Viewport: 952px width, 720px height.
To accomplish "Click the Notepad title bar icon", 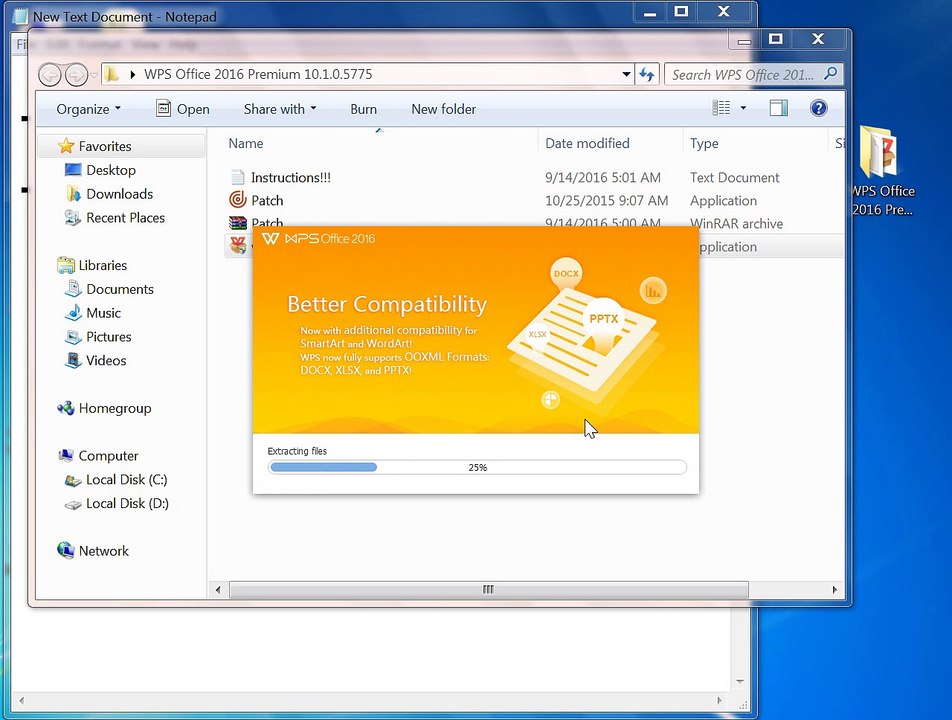I will point(20,16).
